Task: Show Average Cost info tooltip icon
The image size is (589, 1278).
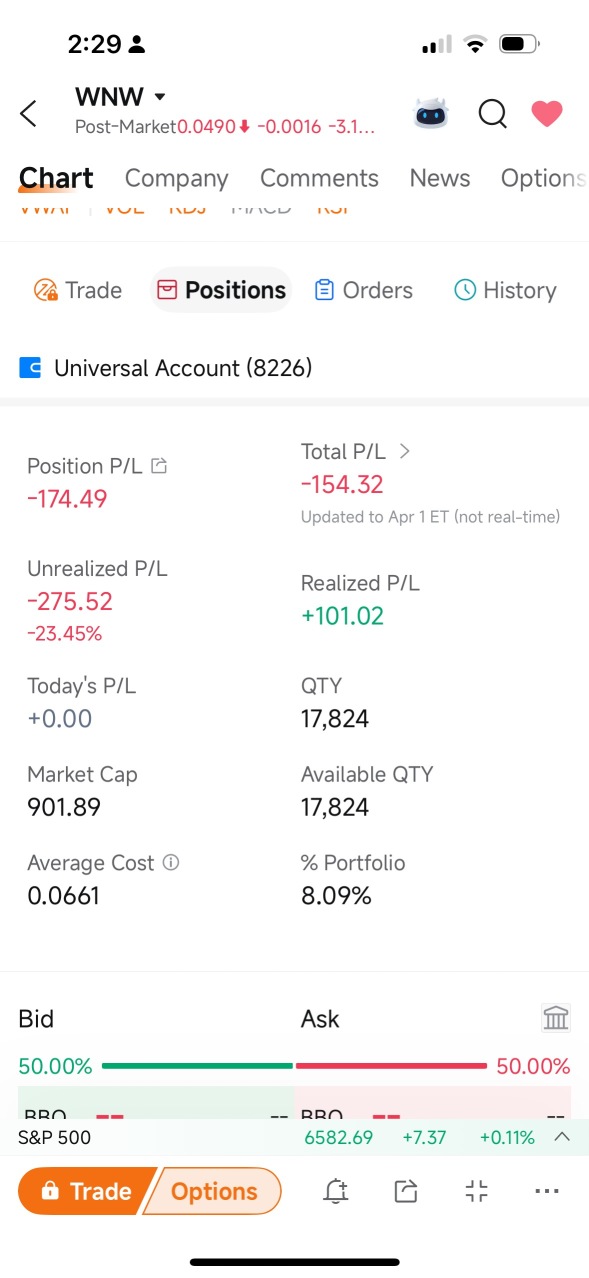Action: [171, 862]
